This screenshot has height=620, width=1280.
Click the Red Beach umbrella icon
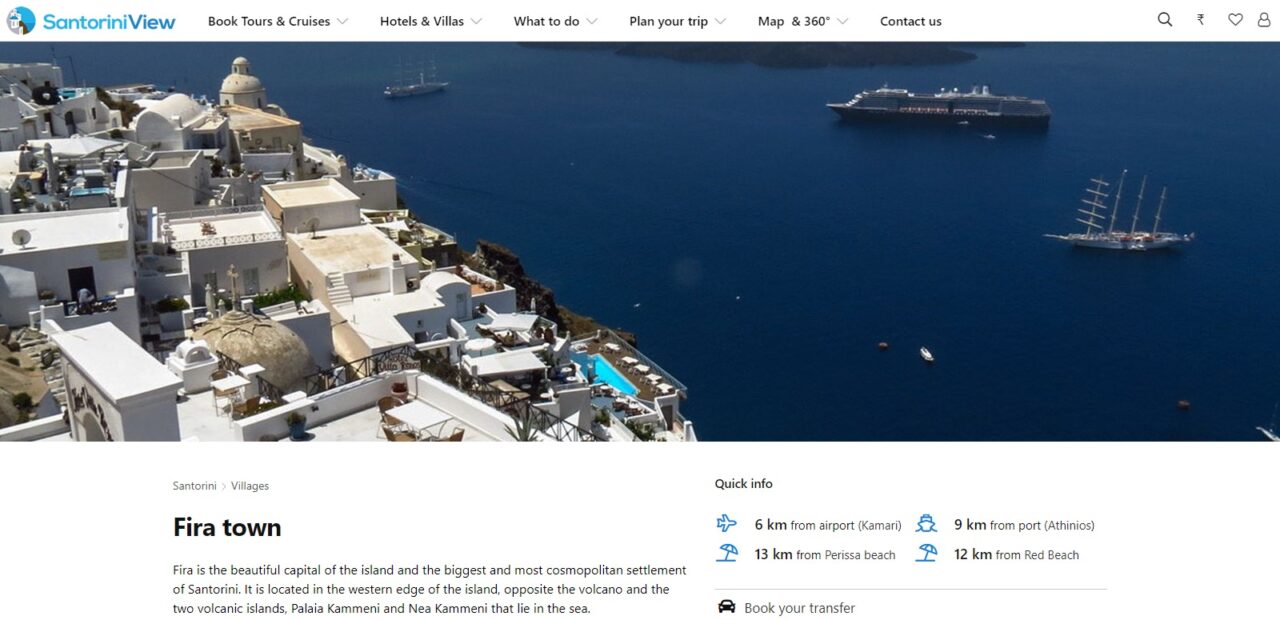(926, 553)
